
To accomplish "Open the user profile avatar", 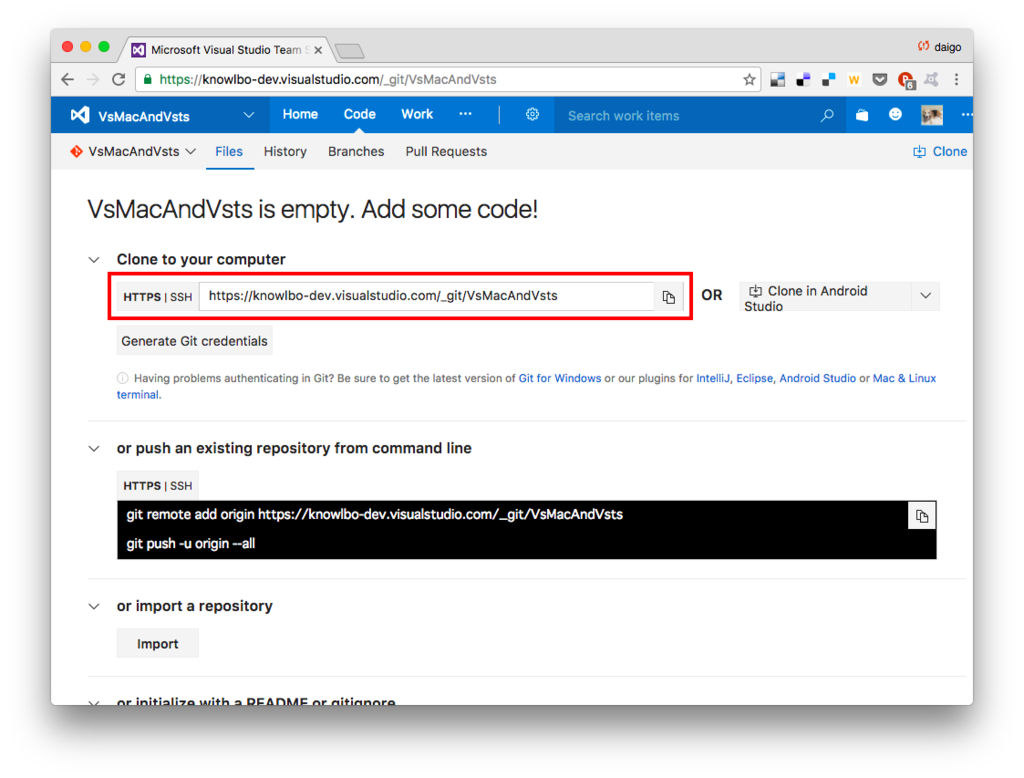I will click(x=931, y=115).
